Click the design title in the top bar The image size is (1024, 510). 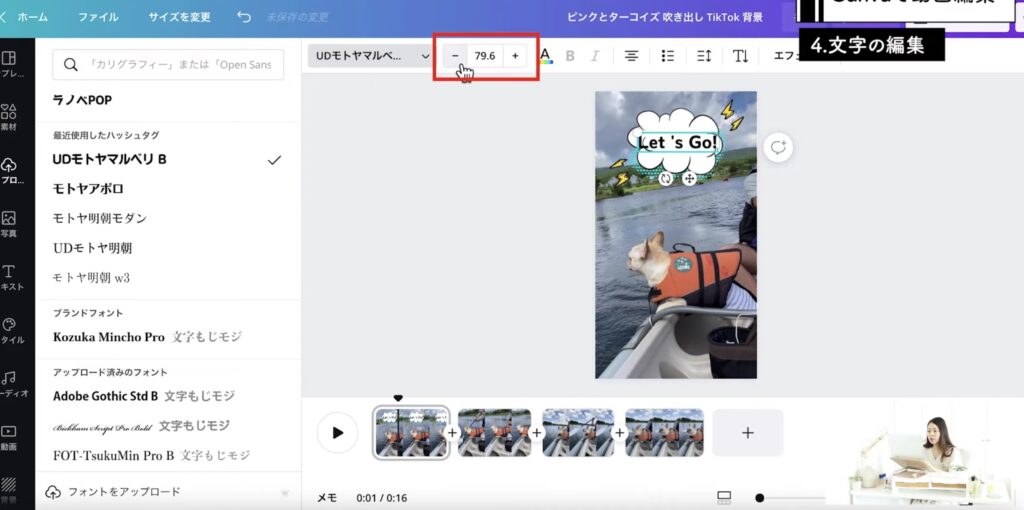(x=665, y=17)
